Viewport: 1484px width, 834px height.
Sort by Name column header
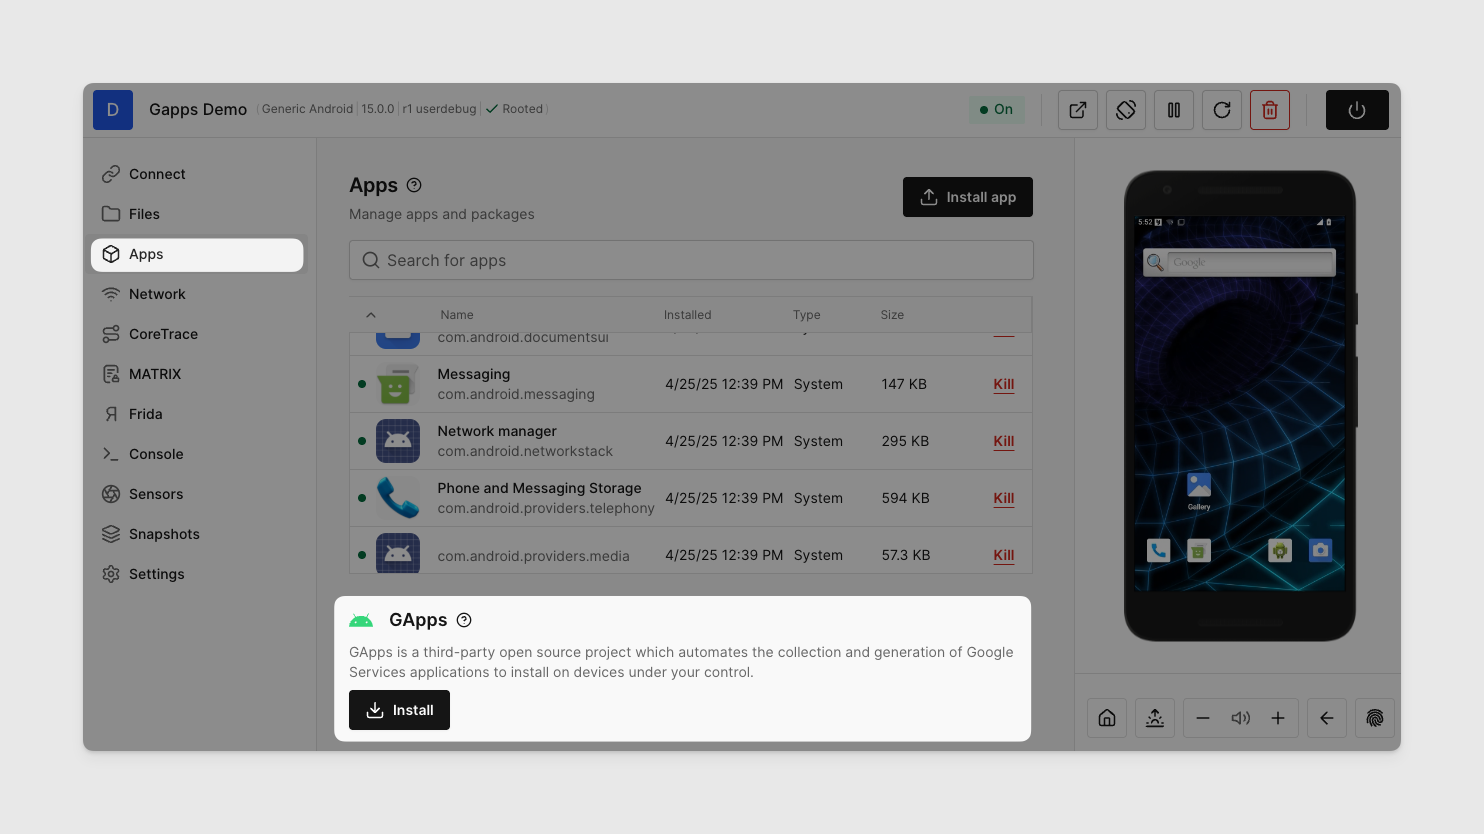[x=457, y=315]
